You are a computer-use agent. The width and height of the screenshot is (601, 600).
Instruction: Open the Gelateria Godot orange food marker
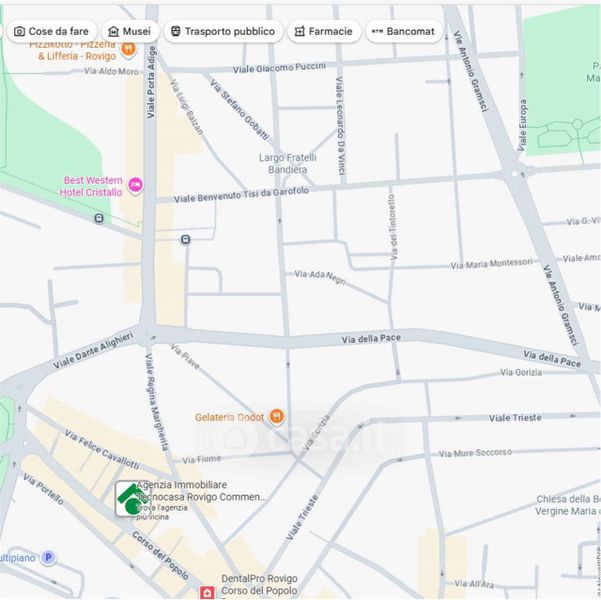[x=277, y=416]
